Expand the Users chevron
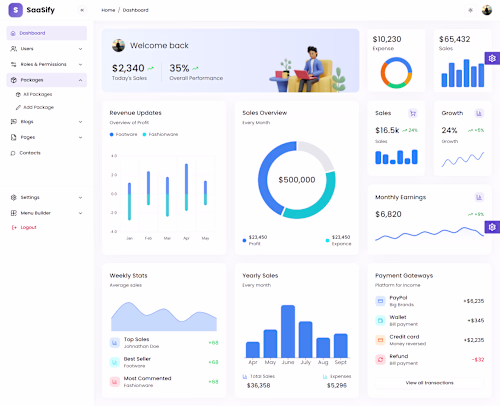Screen dimensions: 500x406 80,49
